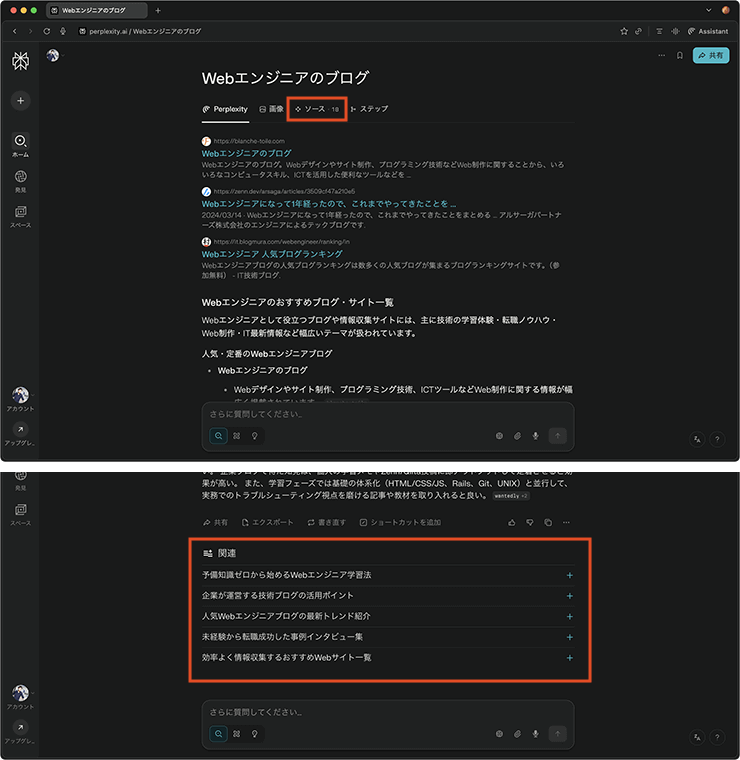Start a new thread with plus button

tap(20, 101)
